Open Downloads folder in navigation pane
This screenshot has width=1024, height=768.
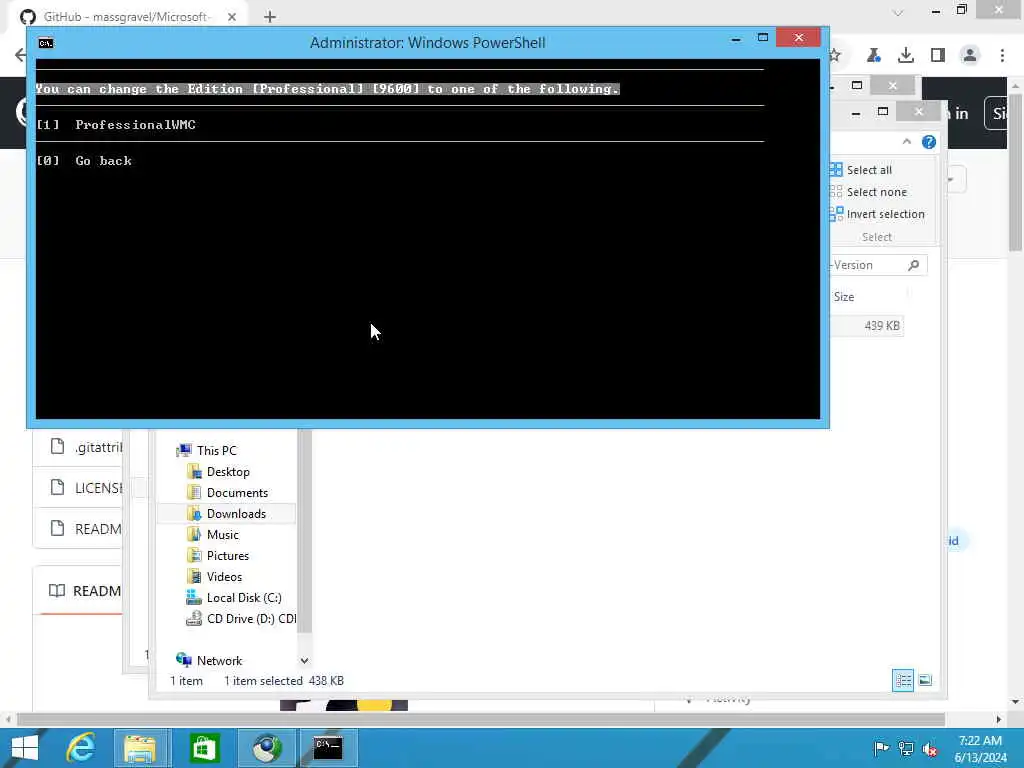click(x=236, y=513)
